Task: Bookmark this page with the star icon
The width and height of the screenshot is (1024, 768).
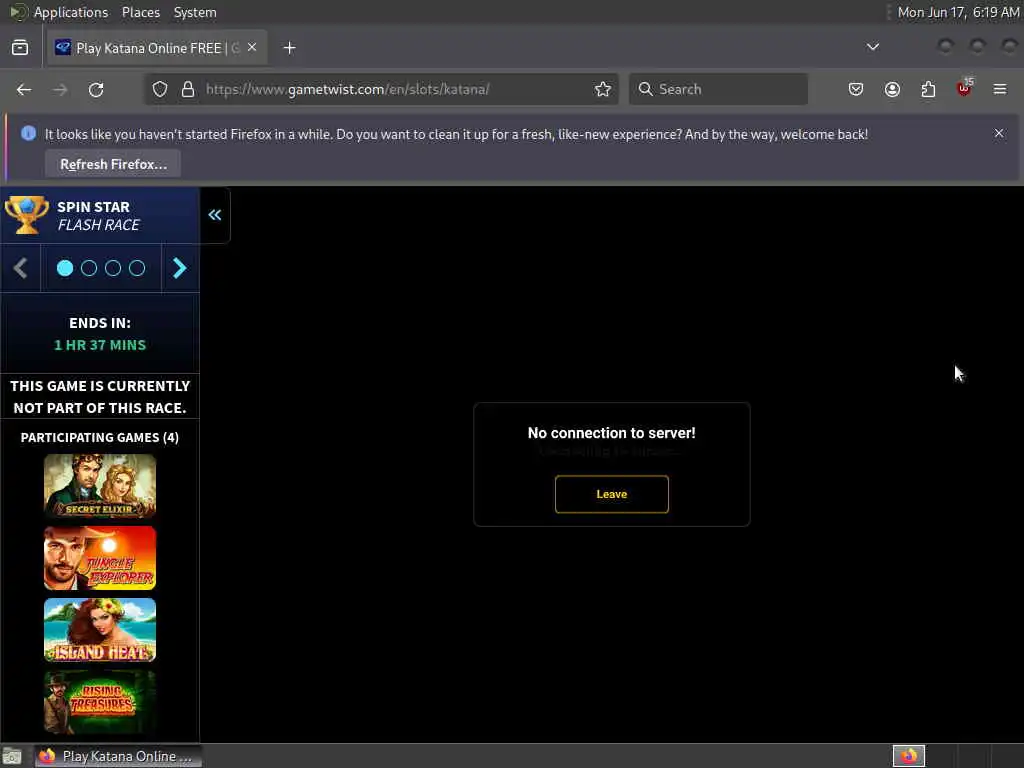Action: [x=603, y=89]
